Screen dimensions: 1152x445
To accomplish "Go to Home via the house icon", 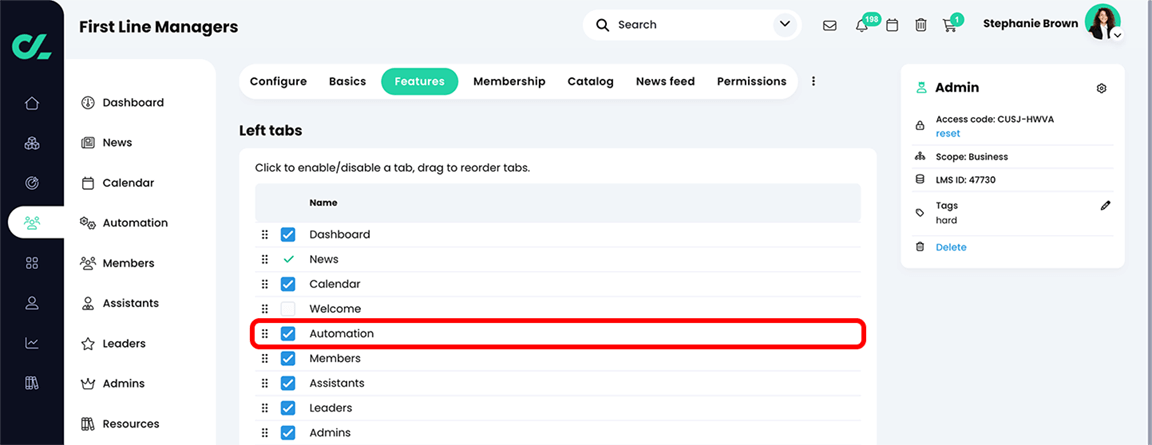I will (32, 103).
